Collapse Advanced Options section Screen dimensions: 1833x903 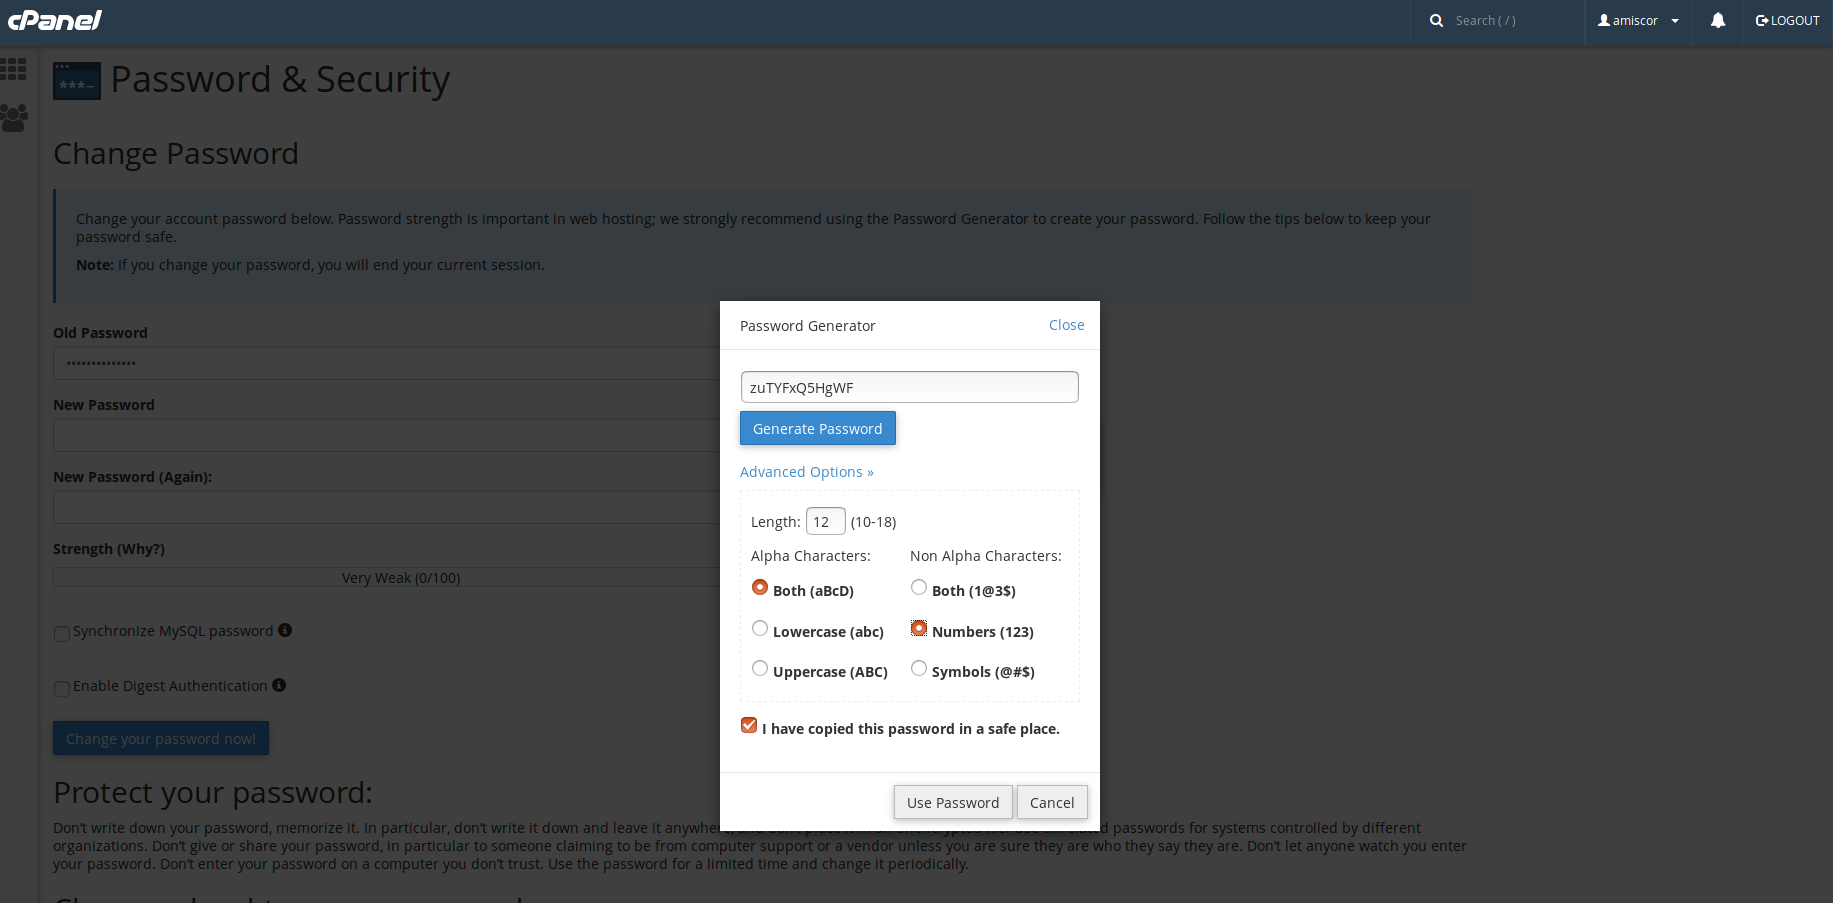click(x=807, y=472)
